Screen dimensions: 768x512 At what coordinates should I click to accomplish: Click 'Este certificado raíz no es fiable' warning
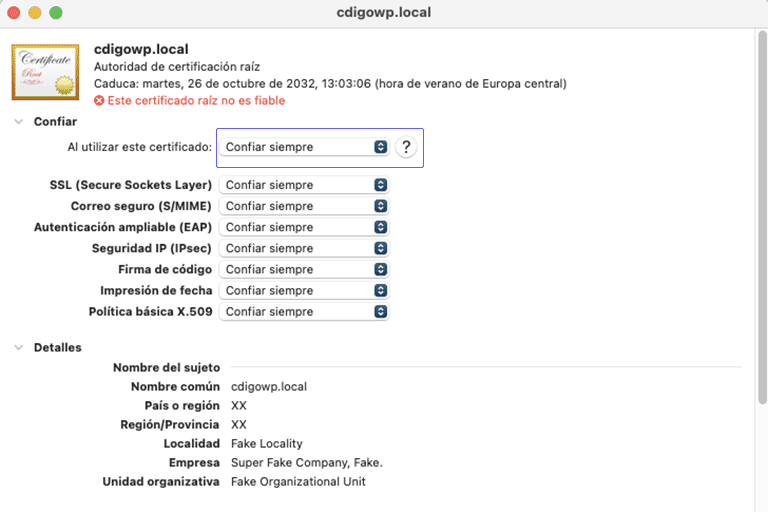pyautogui.click(x=196, y=100)
